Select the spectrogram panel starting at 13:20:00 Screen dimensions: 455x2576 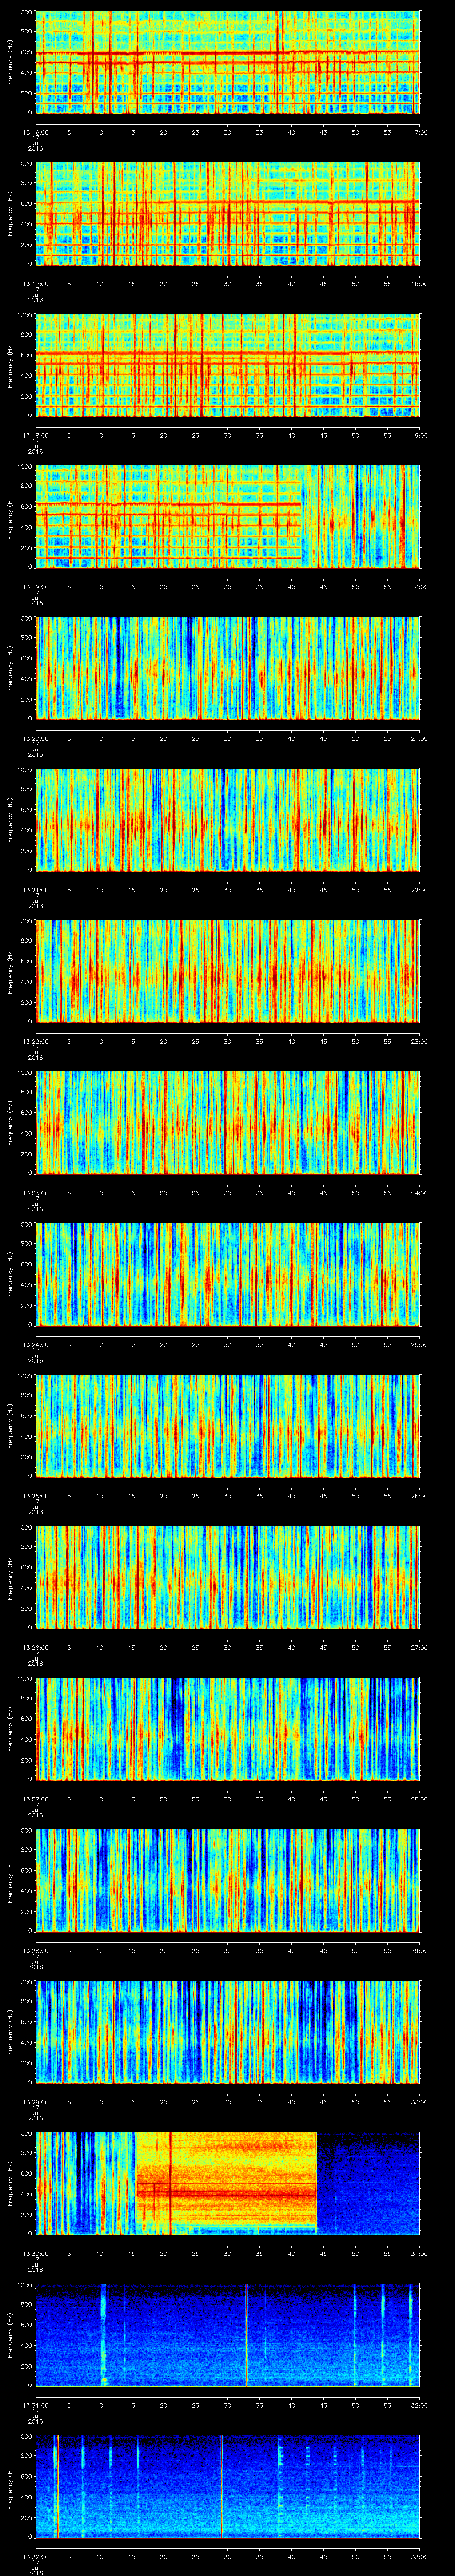[228, 668]
